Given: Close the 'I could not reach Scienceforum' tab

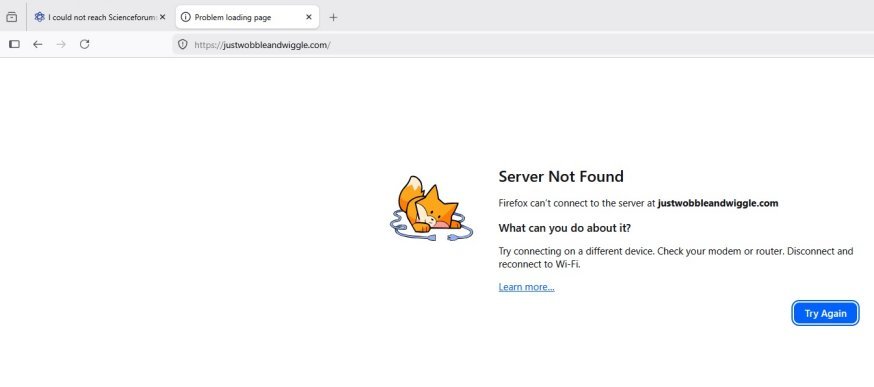Looking at the screenshot, I should [162, 17].
